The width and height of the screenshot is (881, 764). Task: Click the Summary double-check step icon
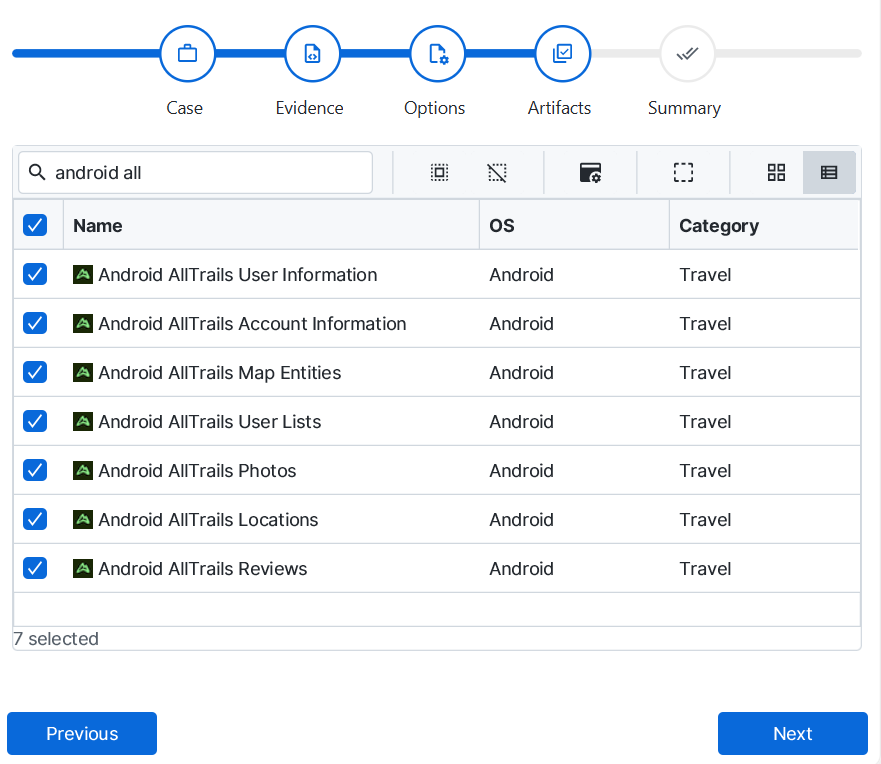point(687,54)
